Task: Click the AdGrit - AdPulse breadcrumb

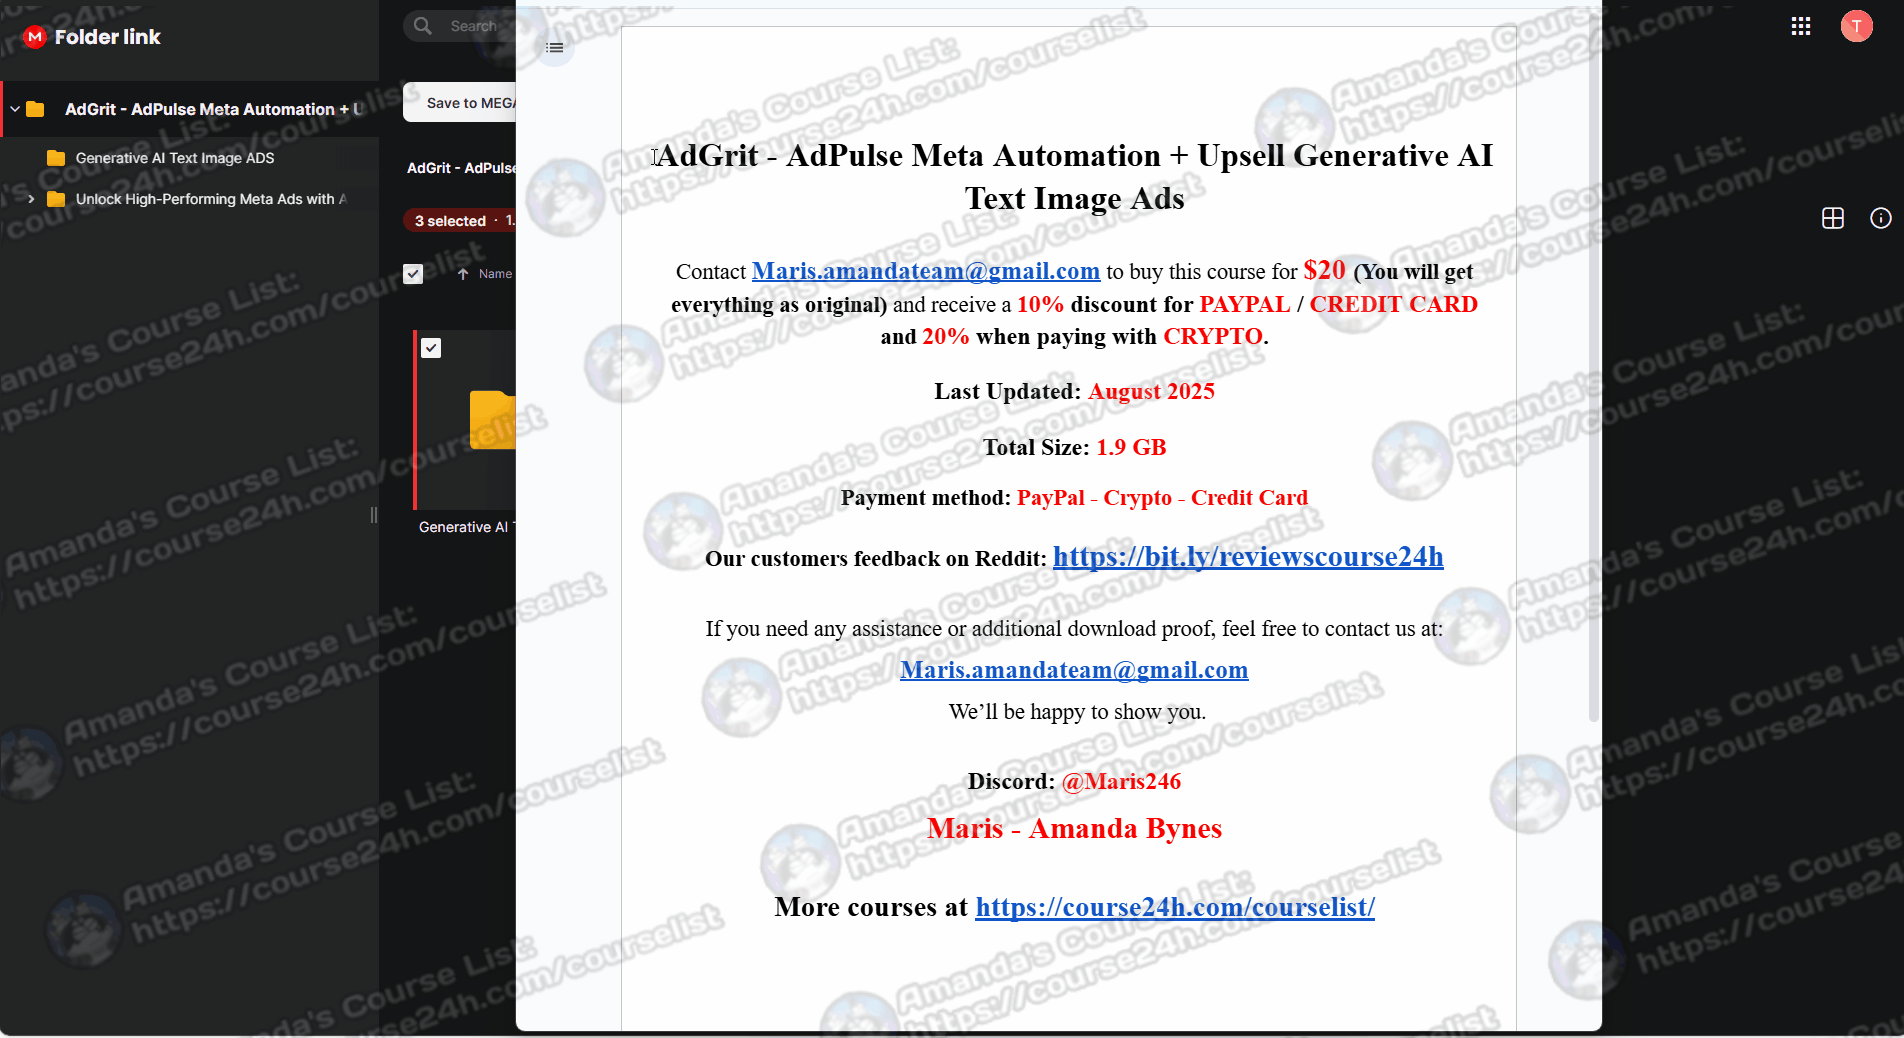Action: (461, 168)
